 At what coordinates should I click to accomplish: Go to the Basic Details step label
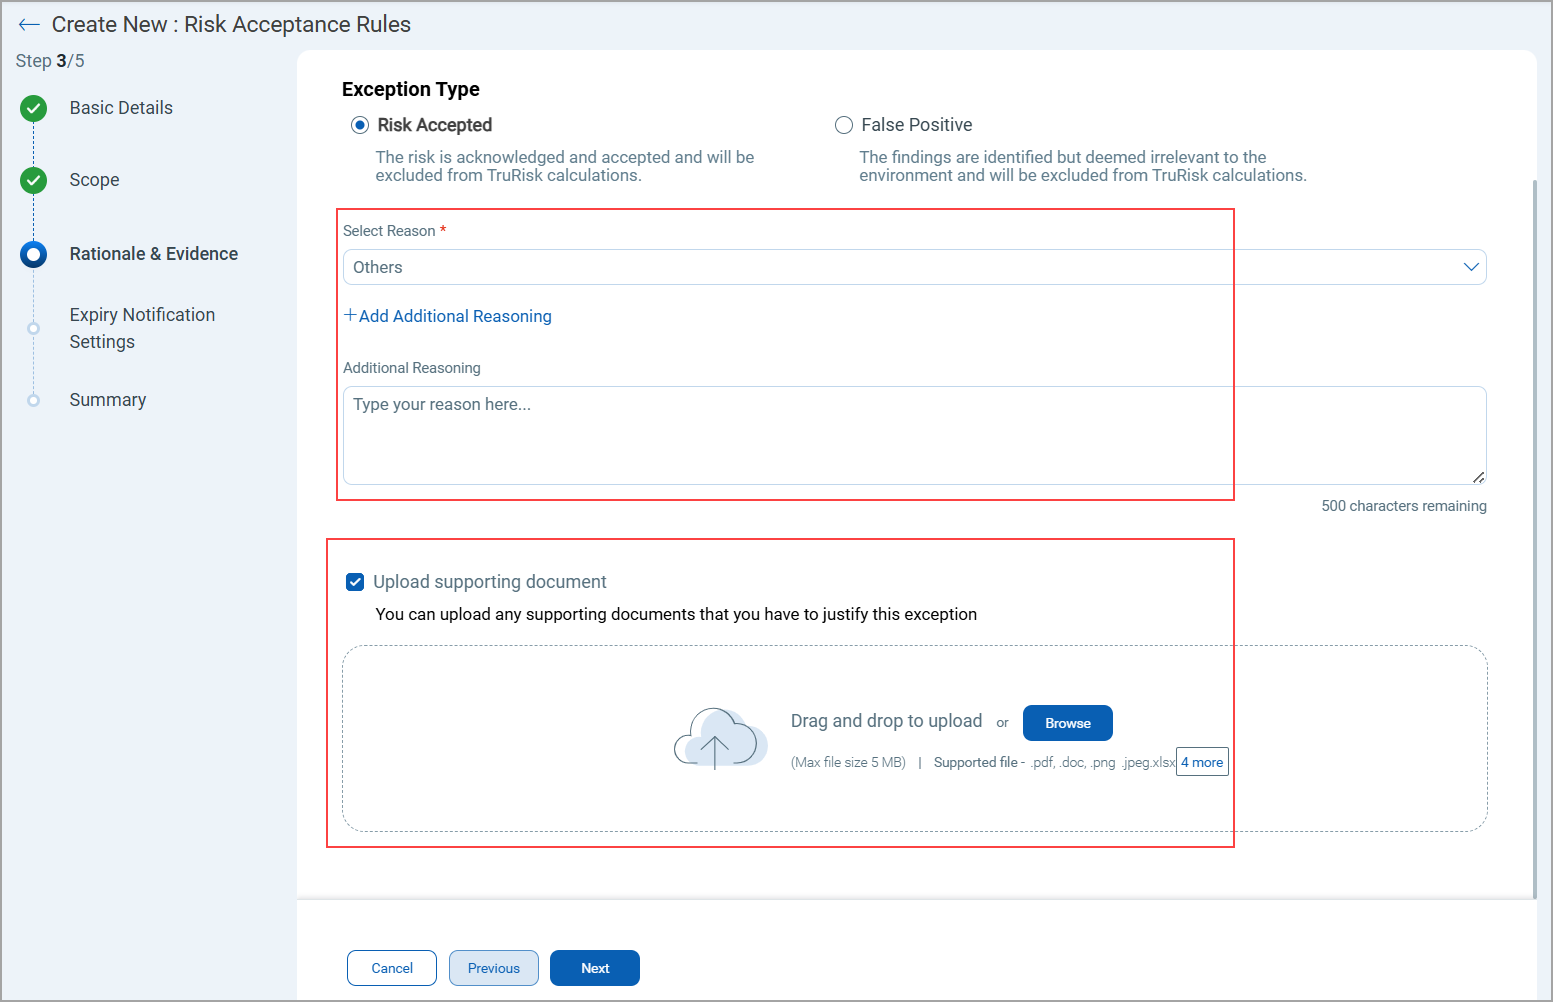point(120,107)
